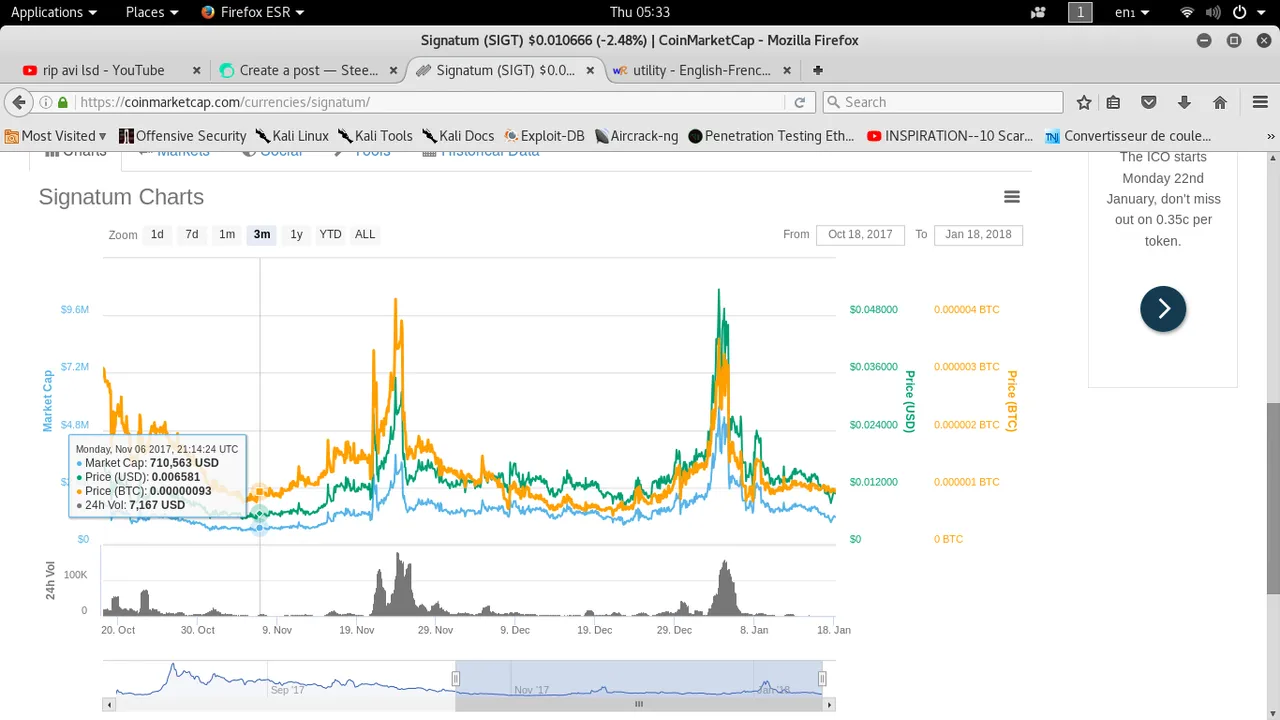Select the YTD zoom range
This screenshot has width=1280, height=720.
tap(330, 234)
